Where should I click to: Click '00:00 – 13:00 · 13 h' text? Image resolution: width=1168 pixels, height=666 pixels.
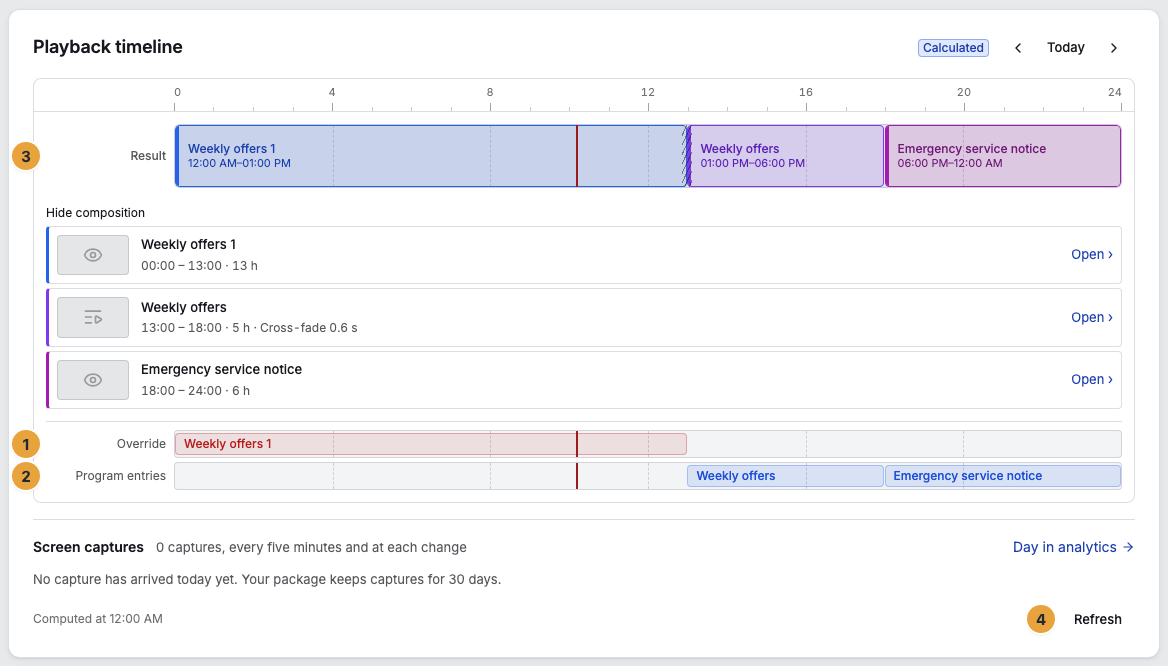200,266
